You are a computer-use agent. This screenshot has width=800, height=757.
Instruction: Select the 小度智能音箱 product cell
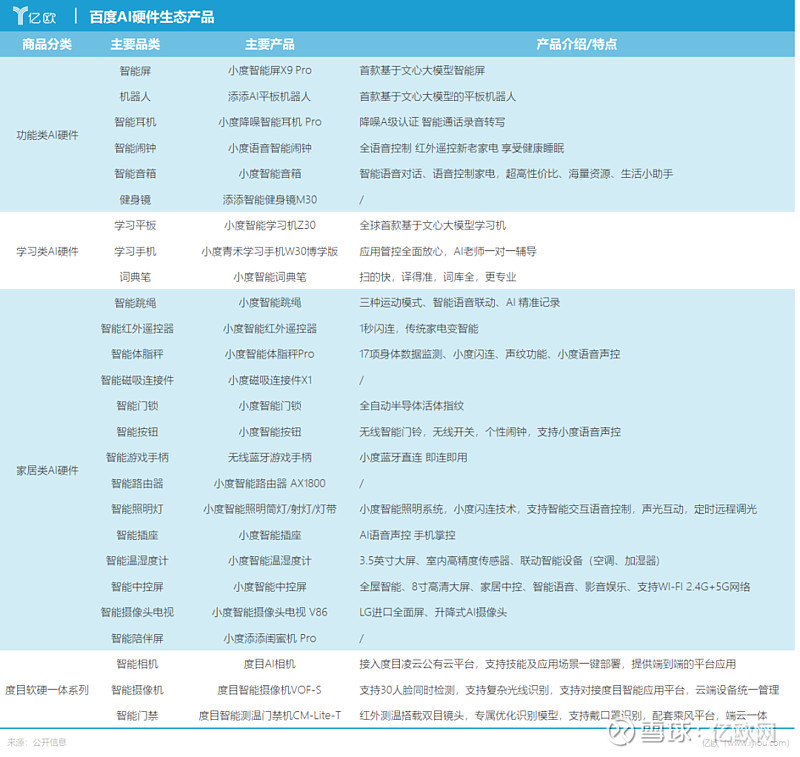coord(268,174)
